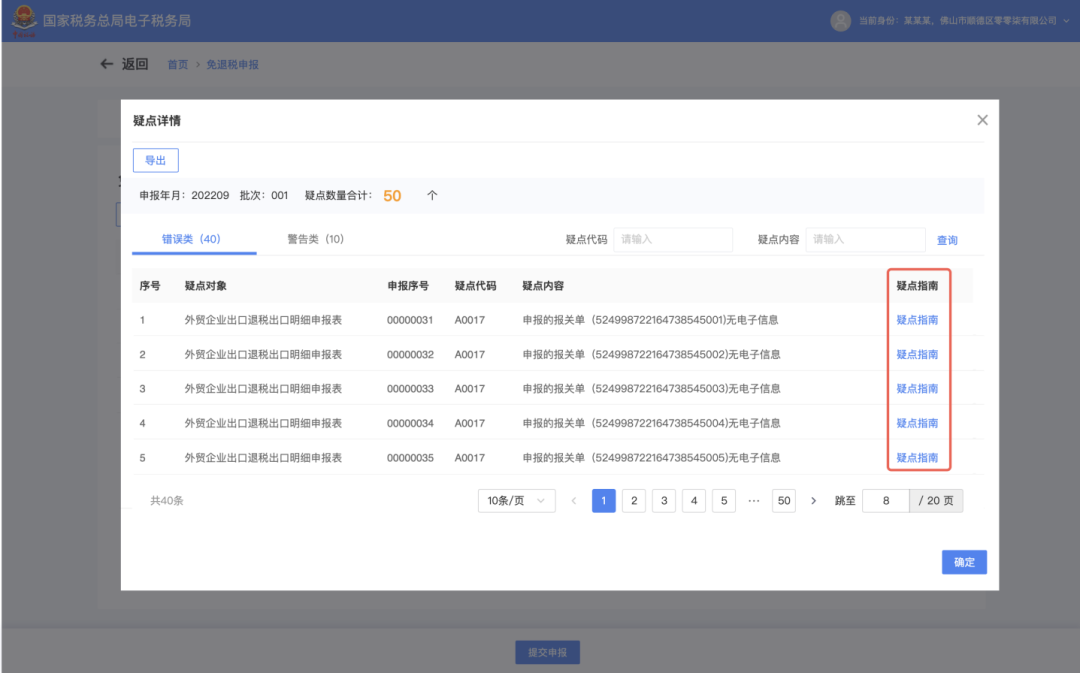1080x673 pixels.
Task: Open 疑点指南 link for row 3
Action: pos(917,389)
